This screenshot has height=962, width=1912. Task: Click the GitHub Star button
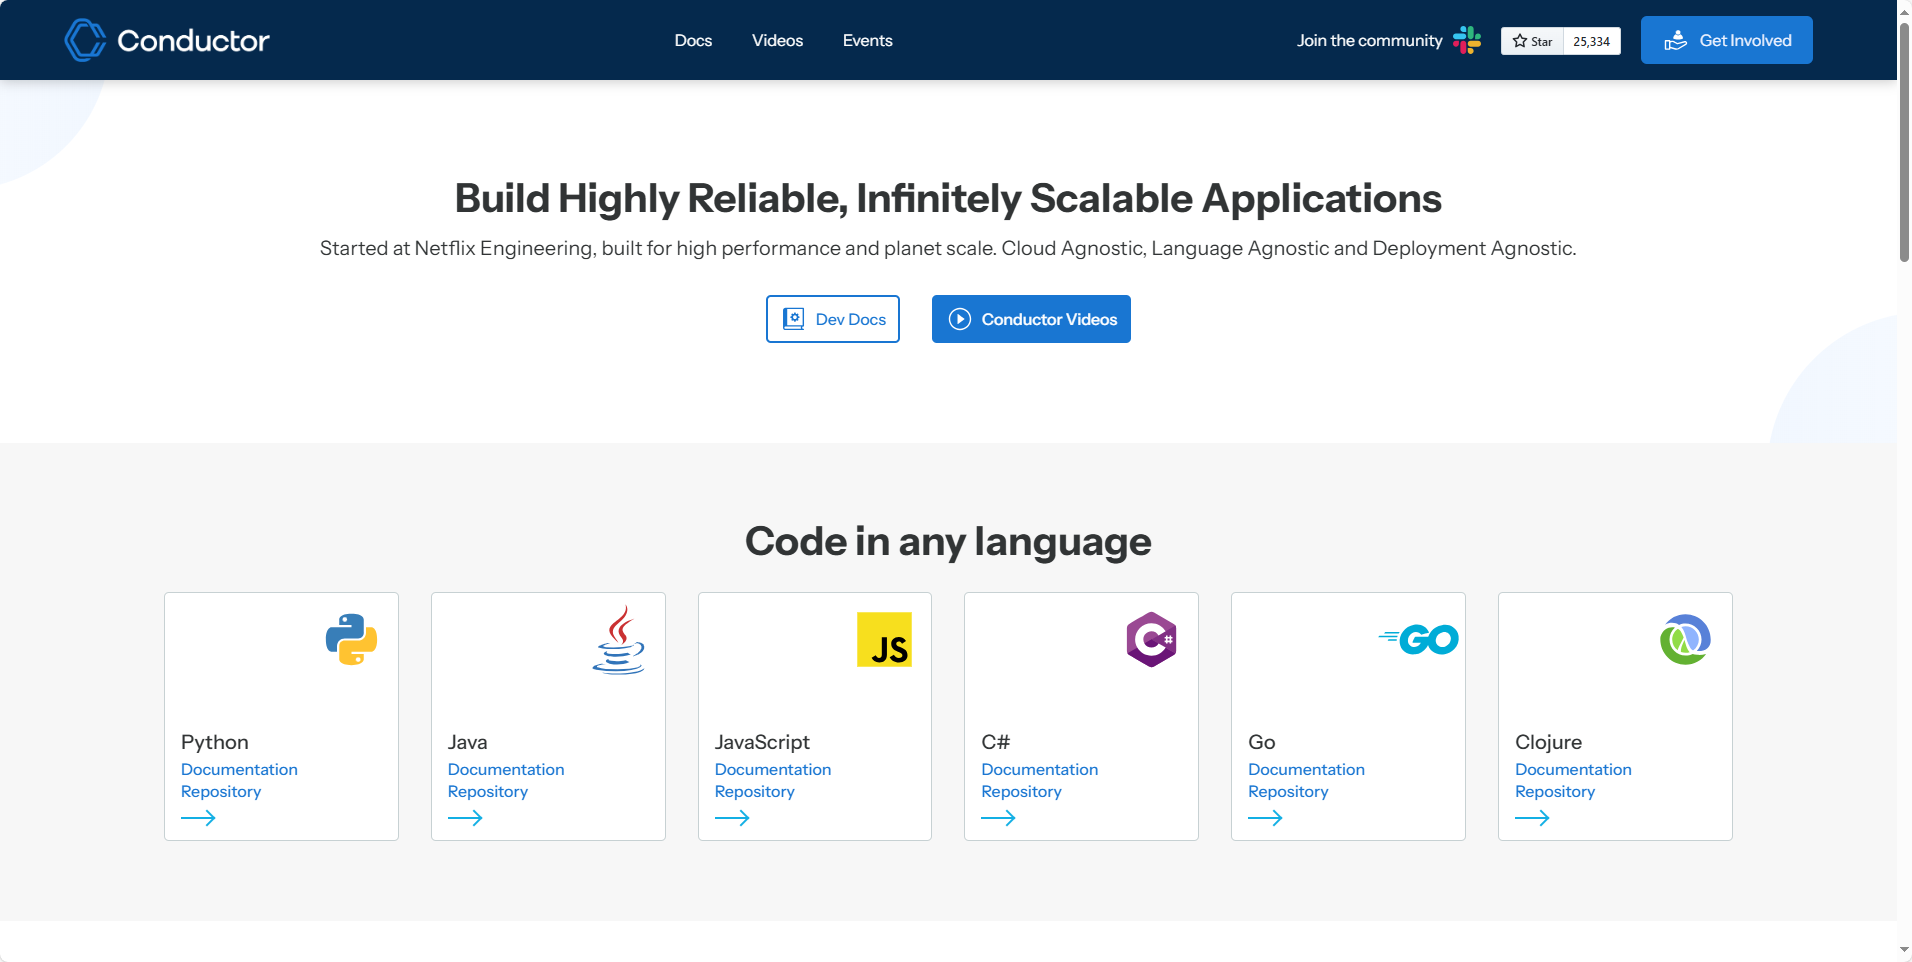click(1532, 41)
